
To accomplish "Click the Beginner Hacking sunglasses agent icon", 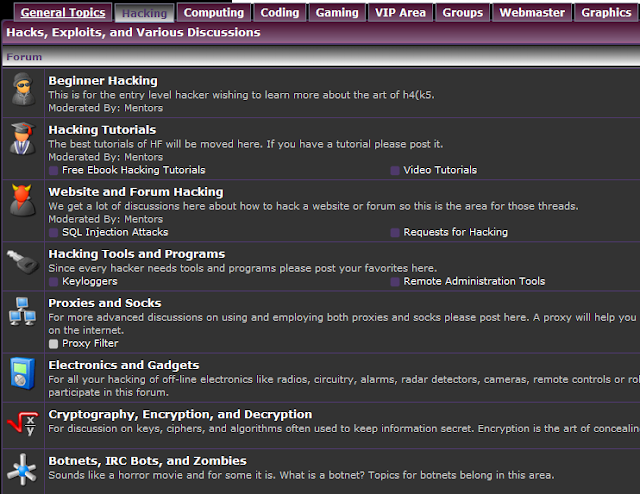I will pyautogui.click(x=23, y=89).
